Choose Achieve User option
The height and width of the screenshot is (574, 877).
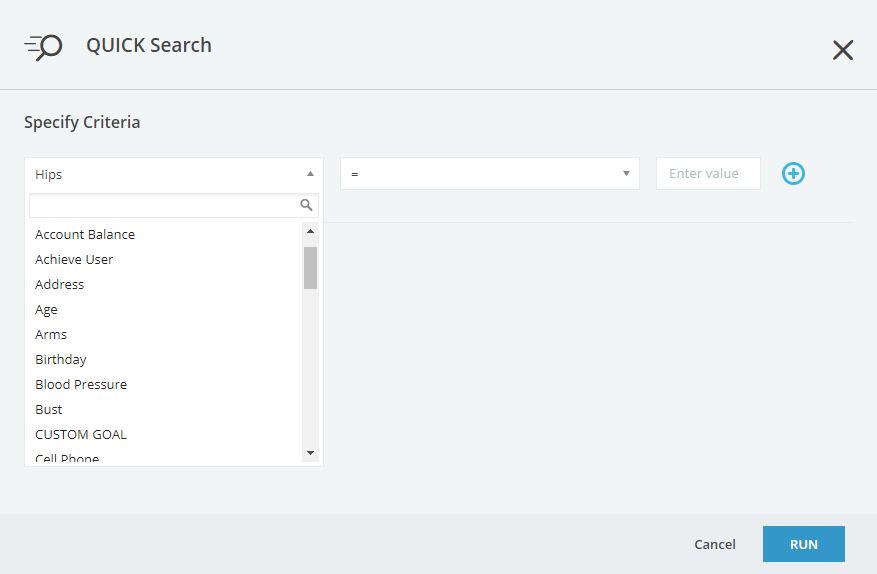click(x=74, y=260)
